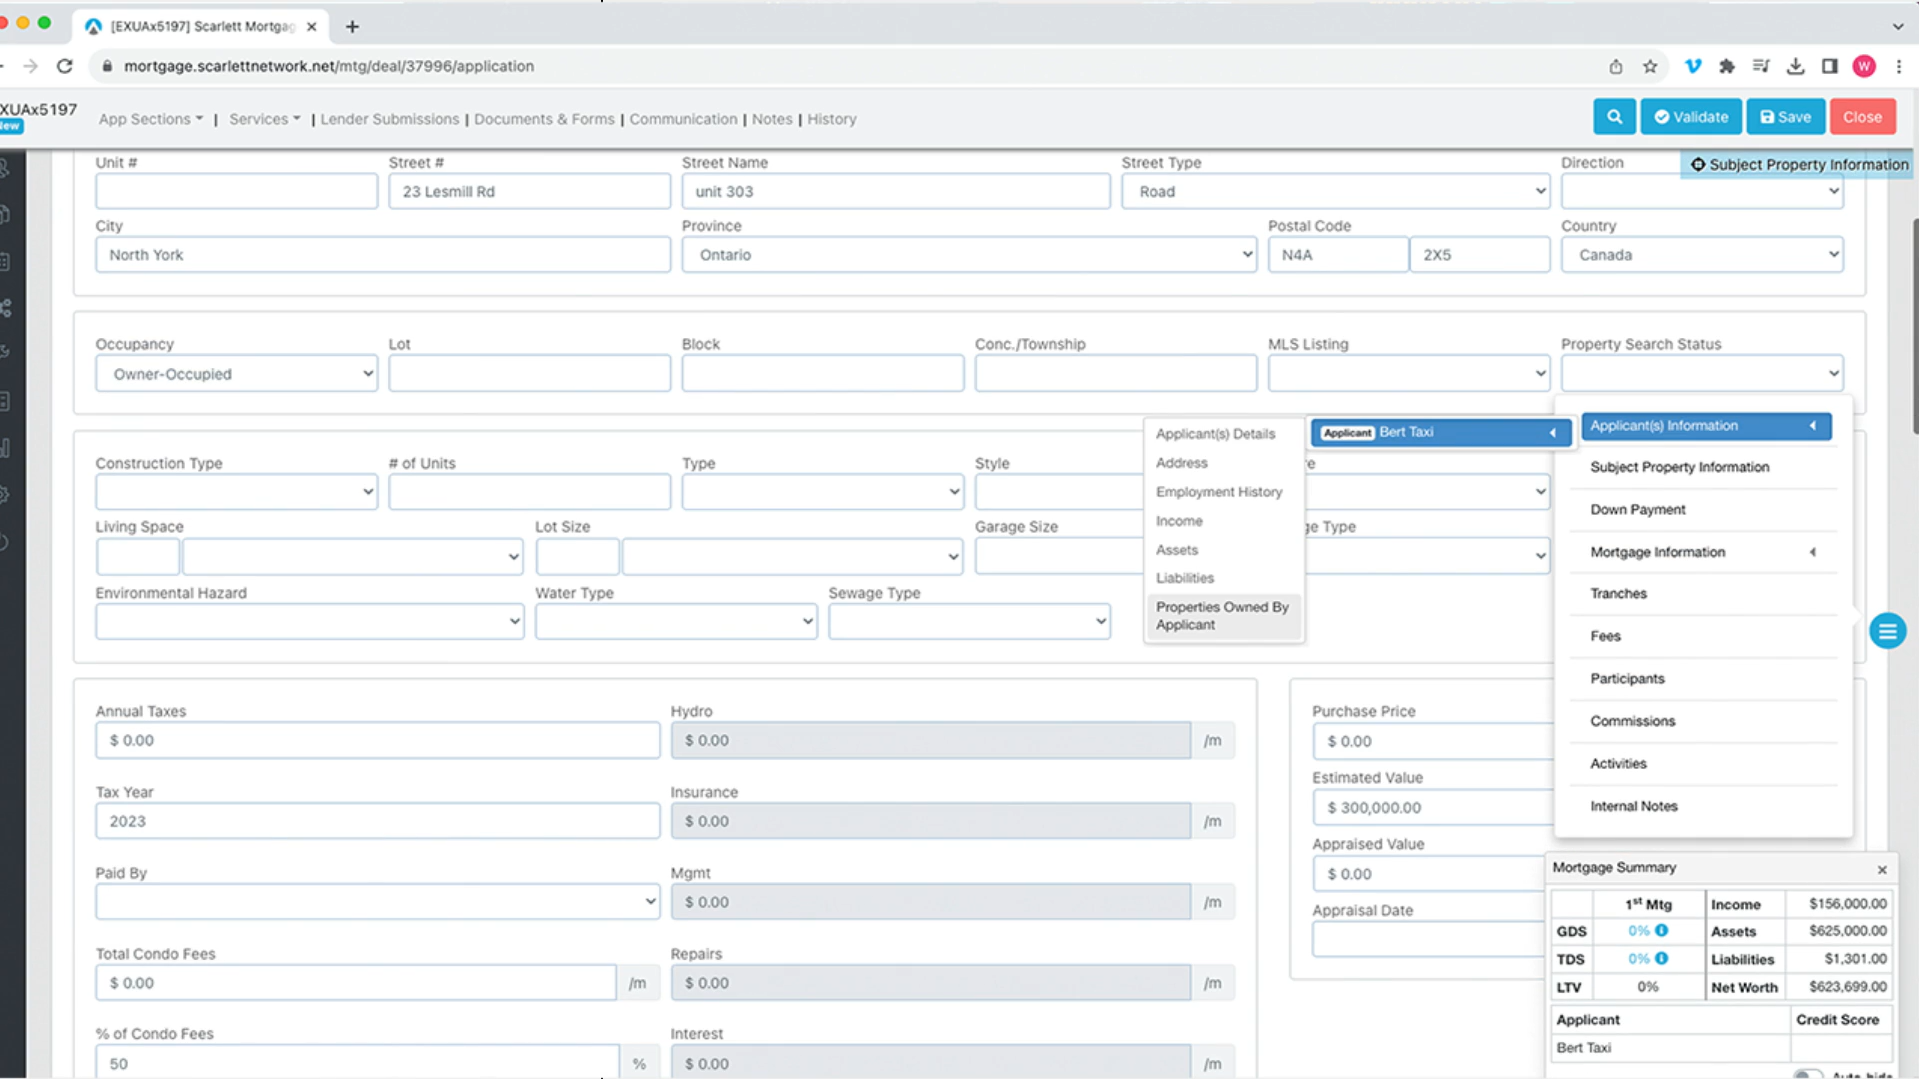Close the Mortgage Summary panel
The height and width of the screenshot is (1079, 1919).
[x=1881, y=869]
